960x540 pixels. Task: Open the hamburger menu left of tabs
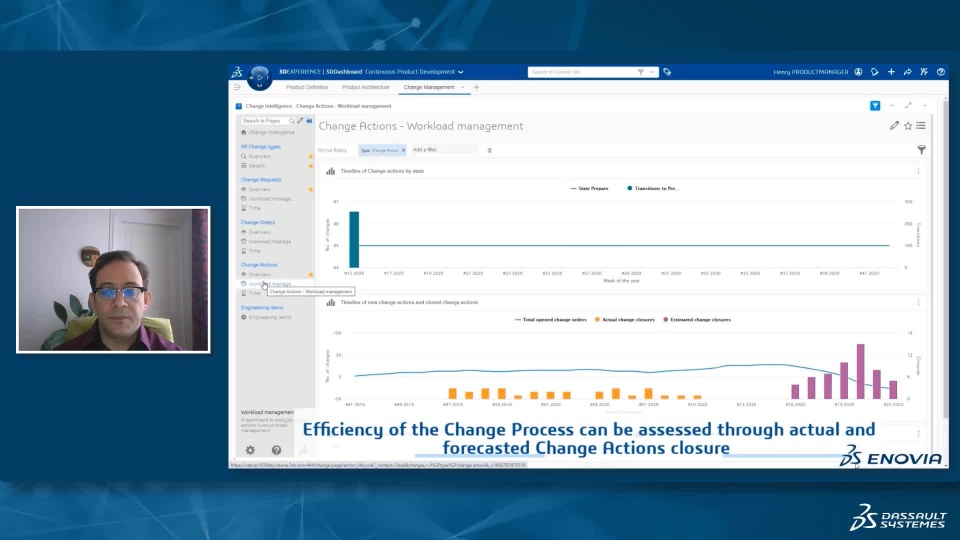[x=237, y=88]
